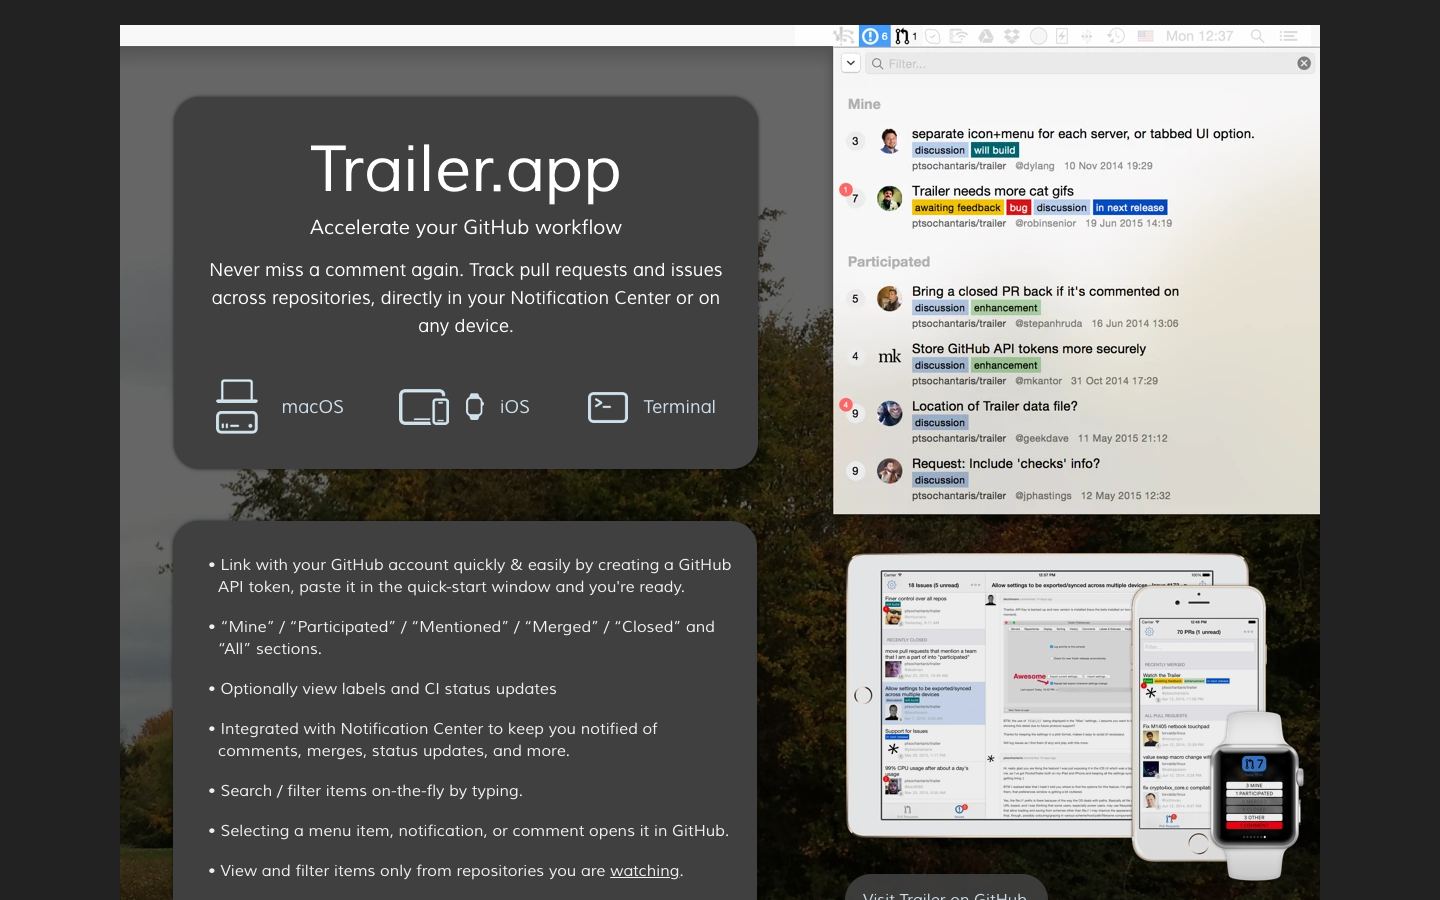The height and width of the screenshot is (900, 1440).
Task: Click the "in next release" label
Action: tap(1130, 208)
